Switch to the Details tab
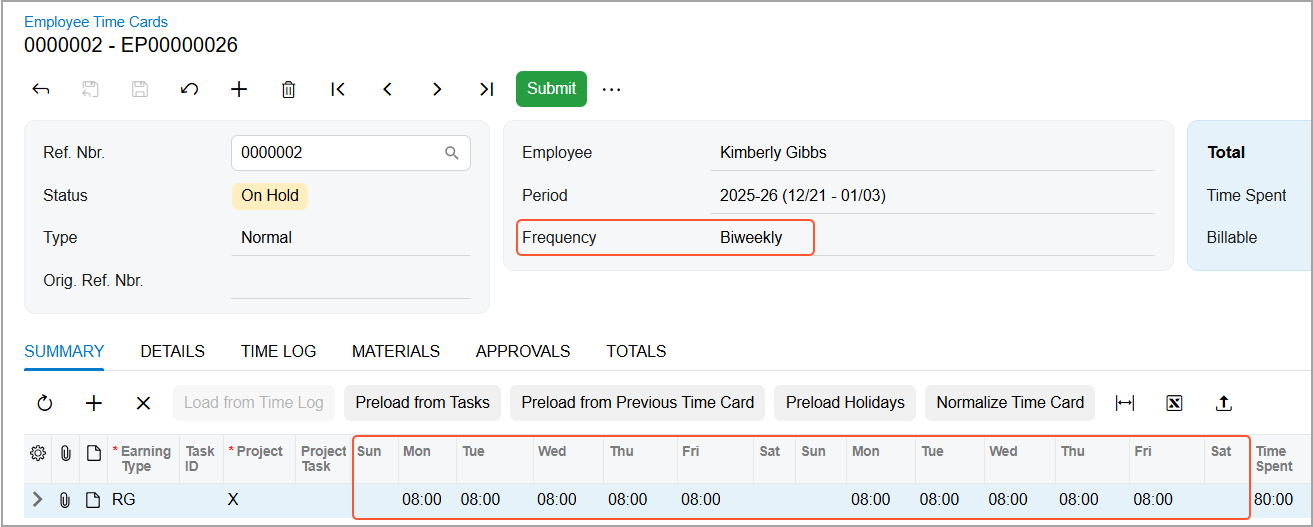 [x=172, y=351]
